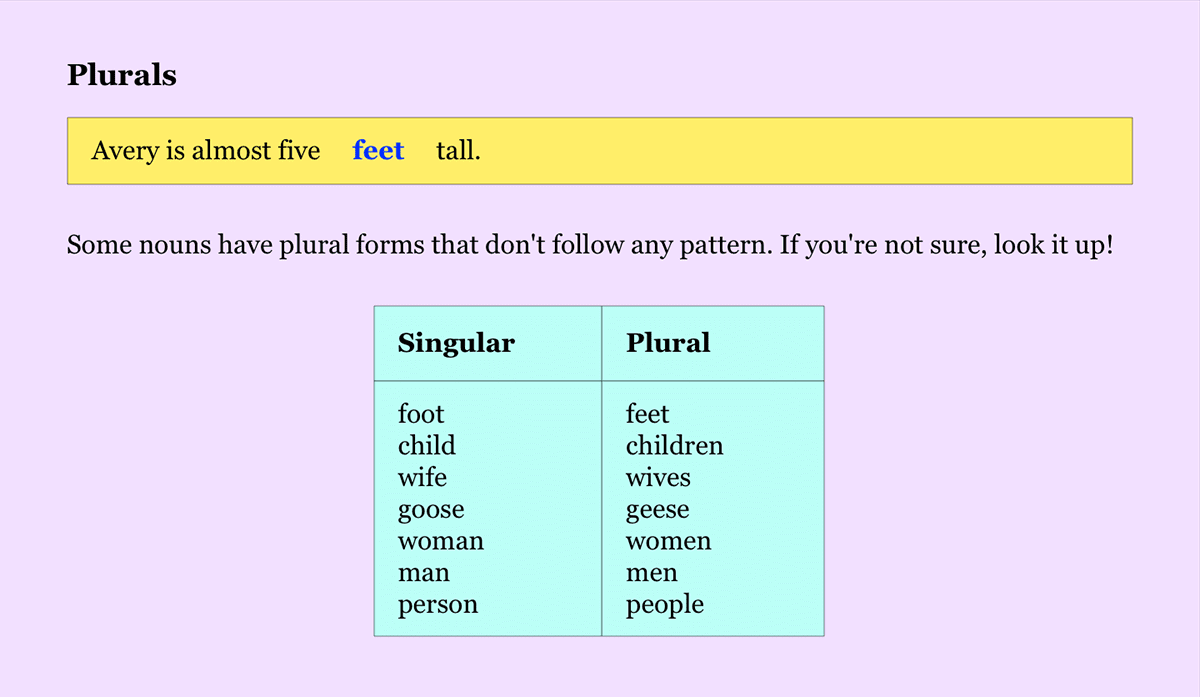This screenshot has width=1200, height=697.
Task: Click the word "person" in the table
Action: (438, 605)
